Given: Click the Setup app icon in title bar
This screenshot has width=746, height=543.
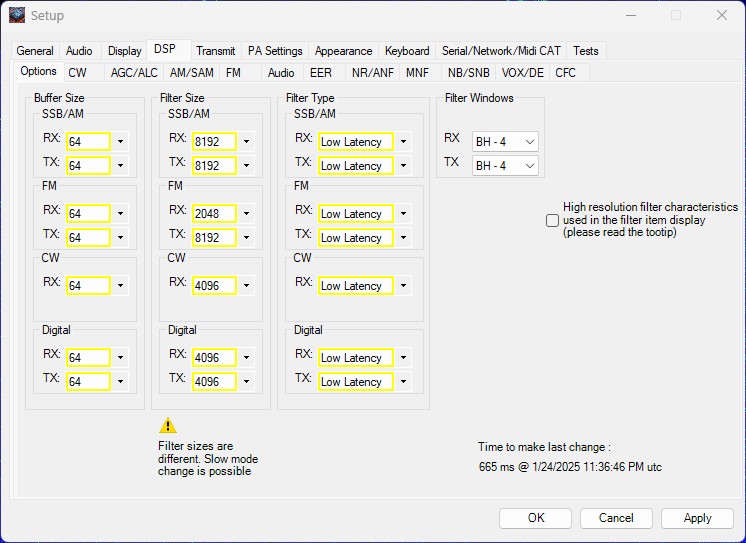Looking at the screenshot, I should pos(17,15).
